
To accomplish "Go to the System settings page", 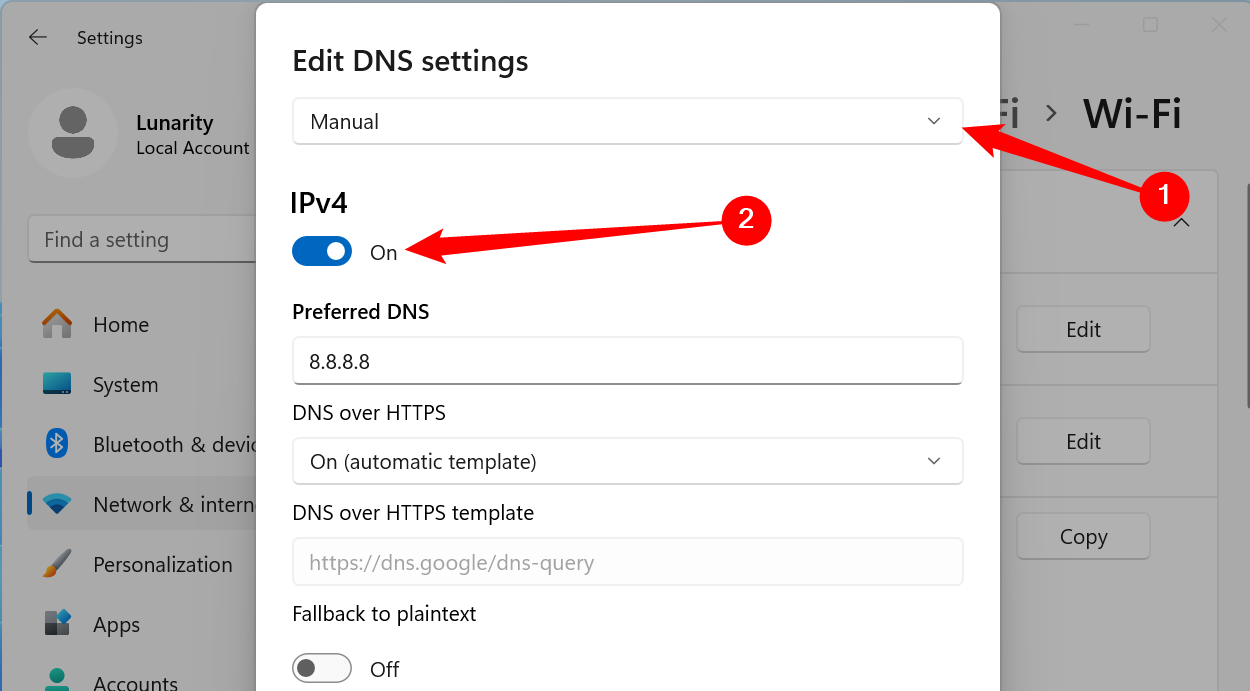I will [x=125, y=385].
